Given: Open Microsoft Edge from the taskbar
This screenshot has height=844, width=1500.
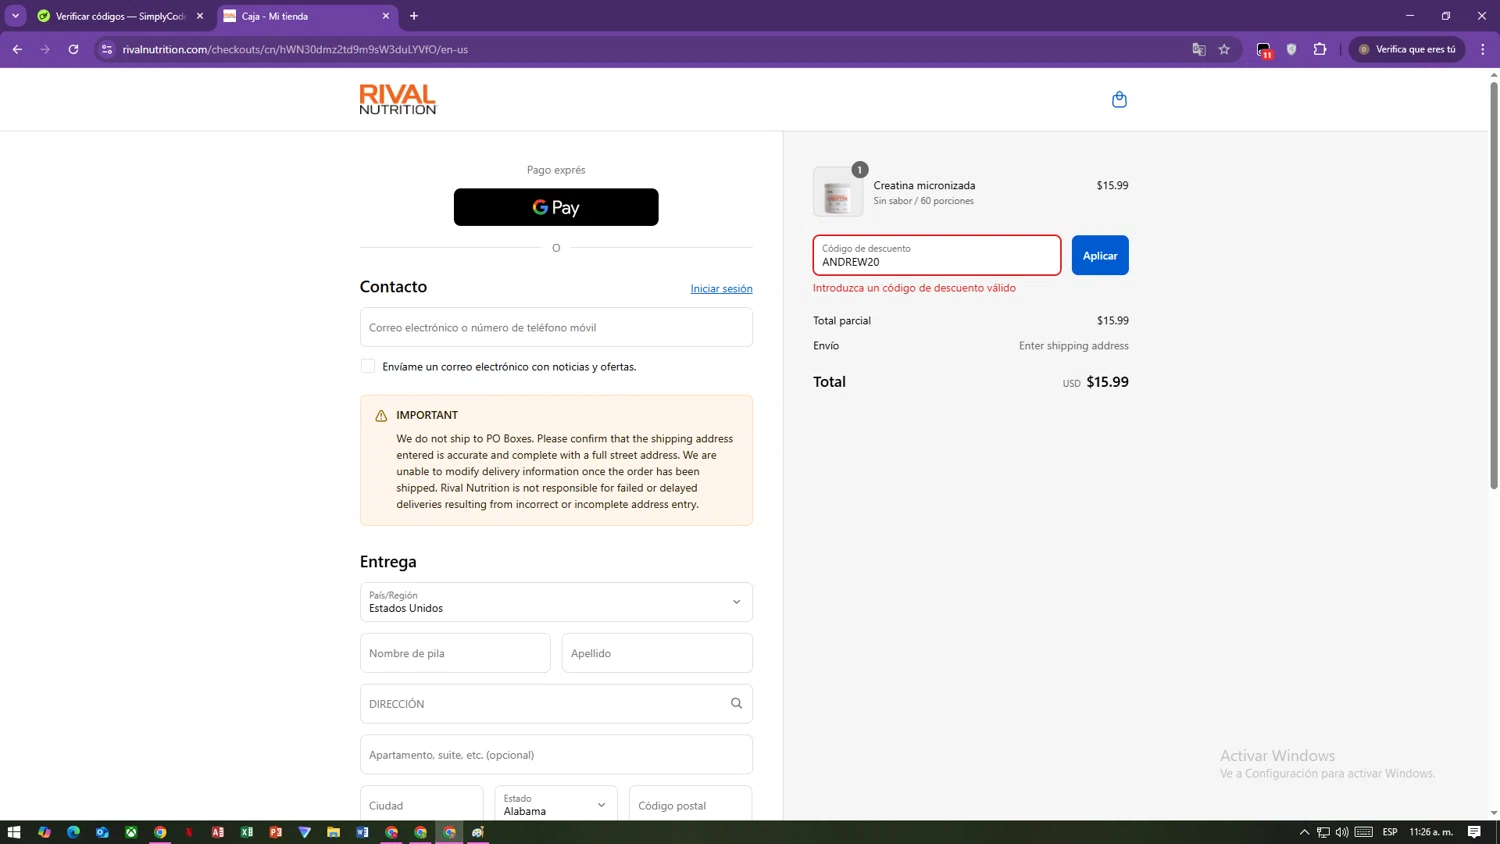Looking at the screenshot, I should click(73, 832).
